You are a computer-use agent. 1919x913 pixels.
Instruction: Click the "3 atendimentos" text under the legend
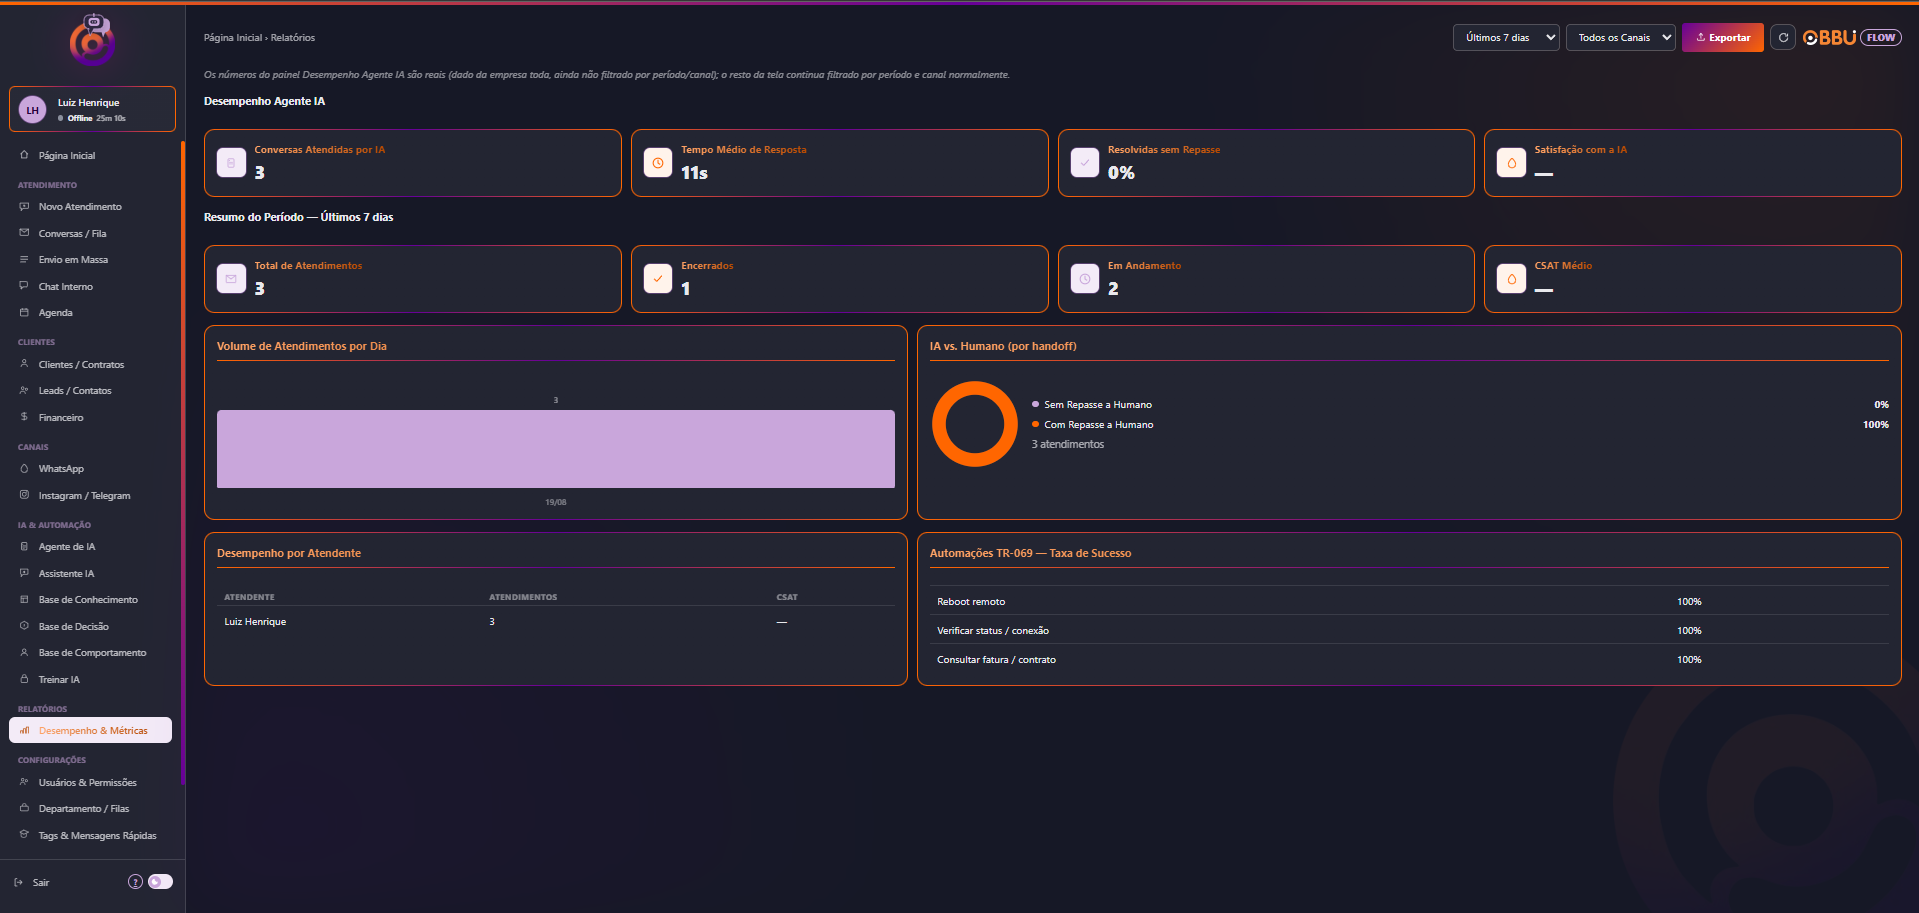1068,444
